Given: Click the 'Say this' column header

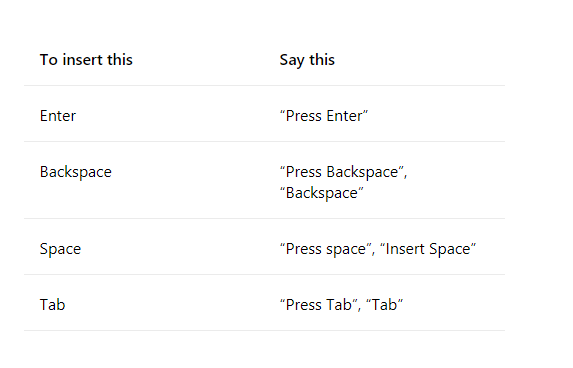Looking at the screenshot, I should (x=307, y=60).
